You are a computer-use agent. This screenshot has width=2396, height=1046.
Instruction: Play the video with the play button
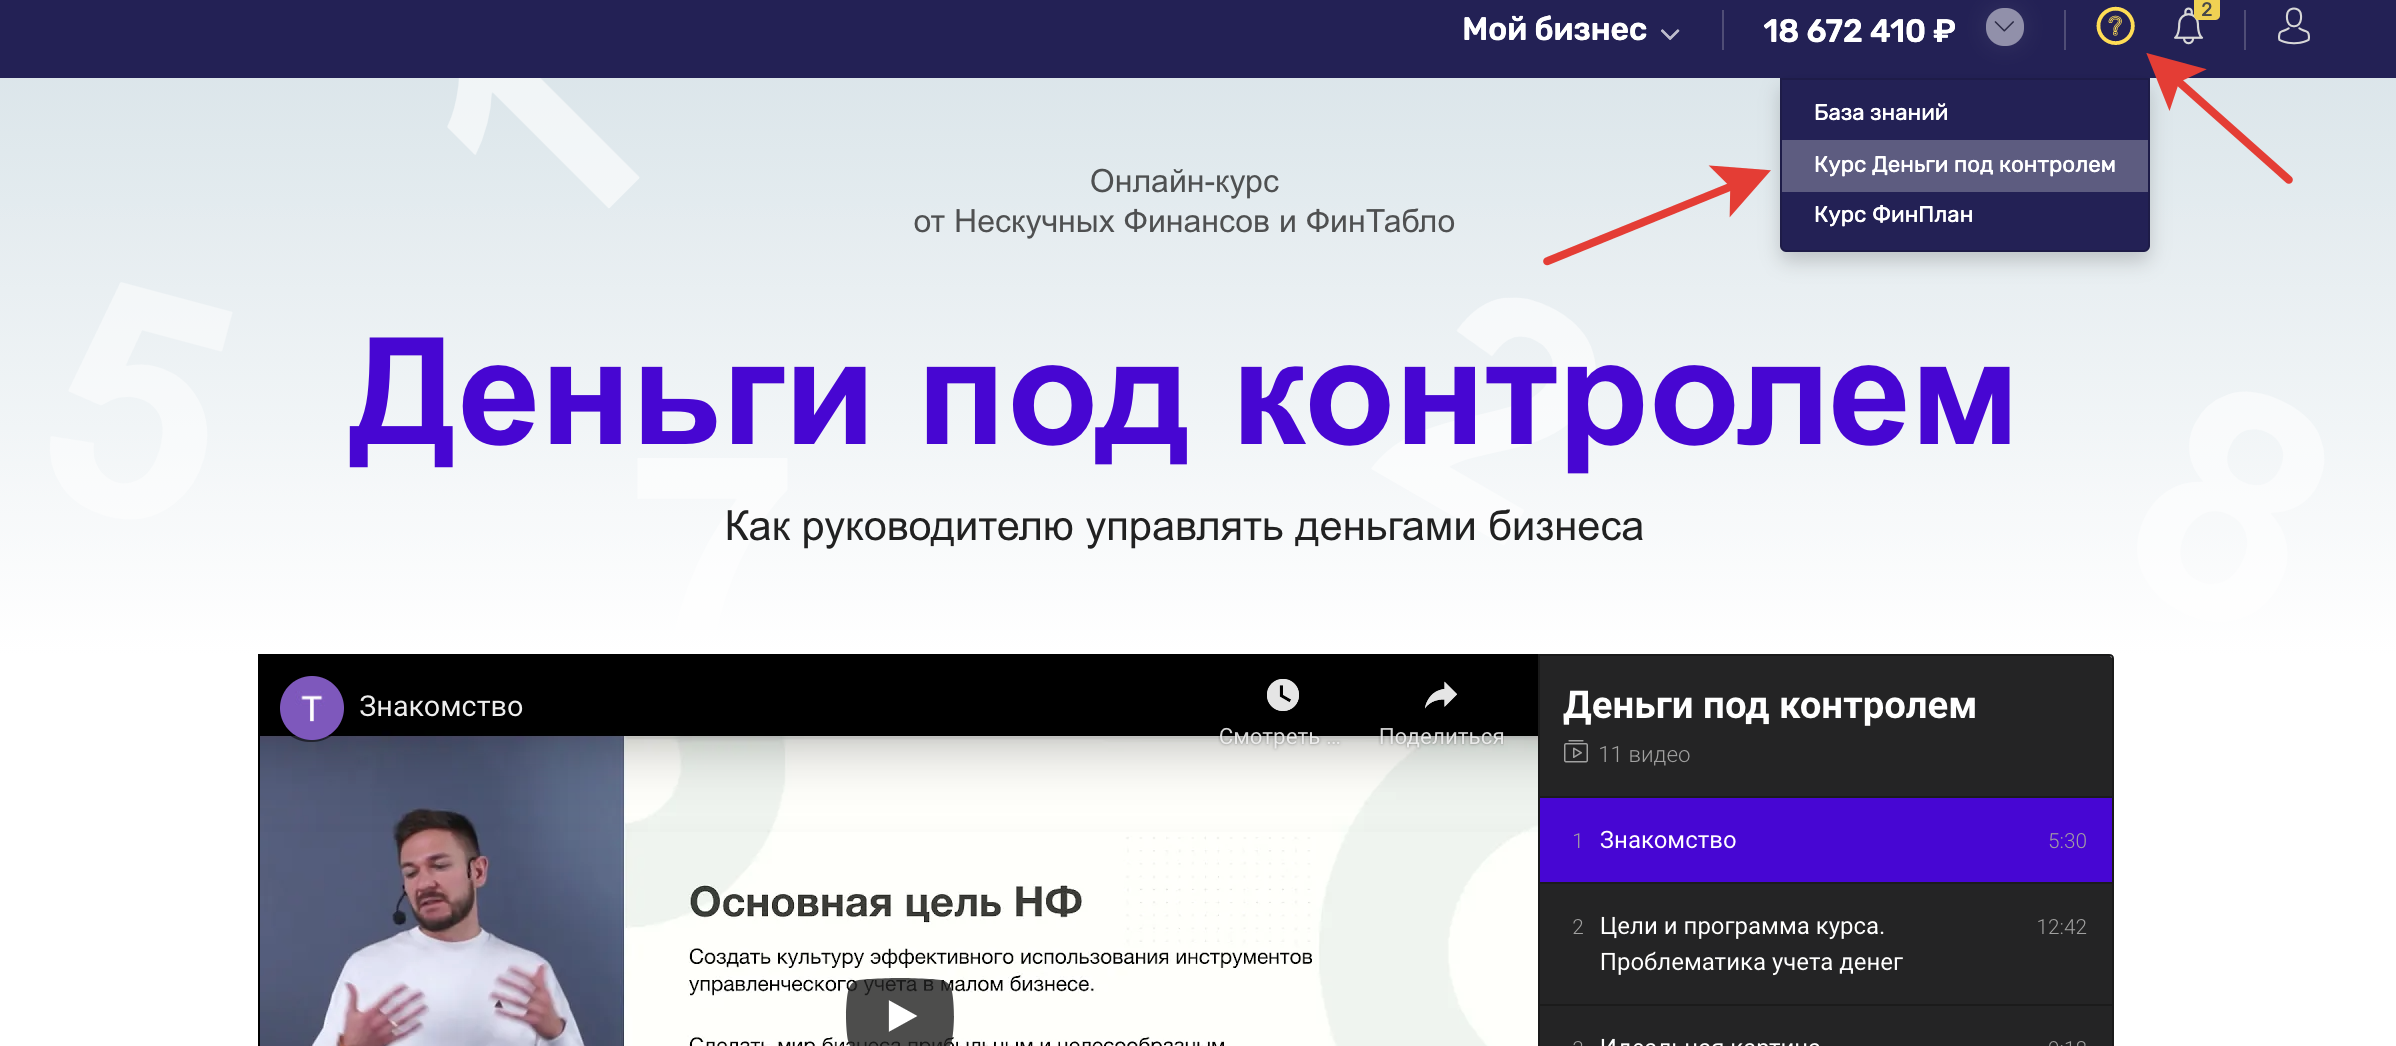pos(900,1014)
